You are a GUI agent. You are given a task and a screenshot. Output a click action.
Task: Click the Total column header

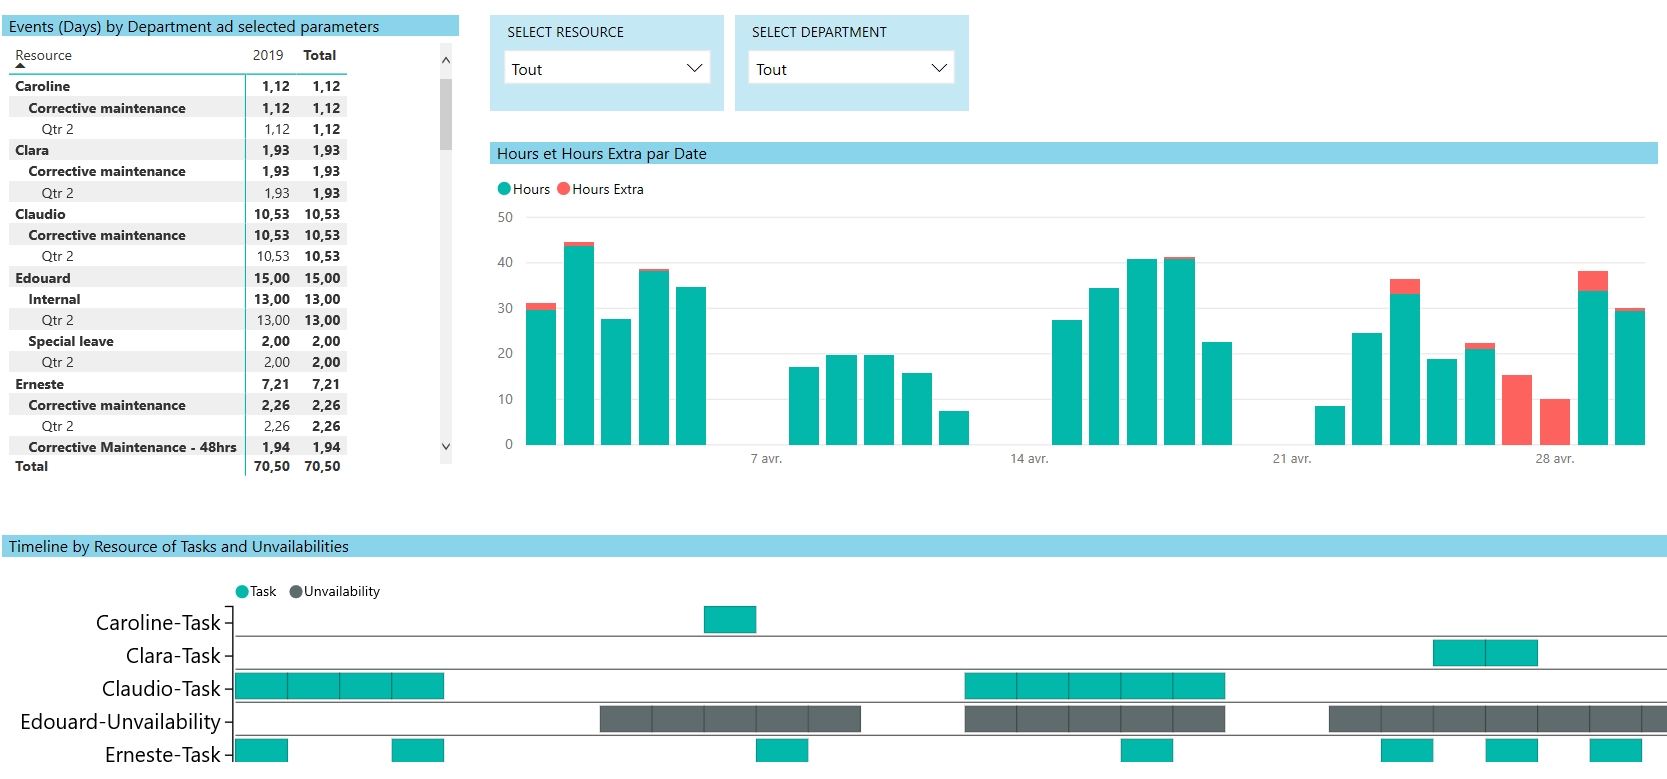click(x=319, y=56)
